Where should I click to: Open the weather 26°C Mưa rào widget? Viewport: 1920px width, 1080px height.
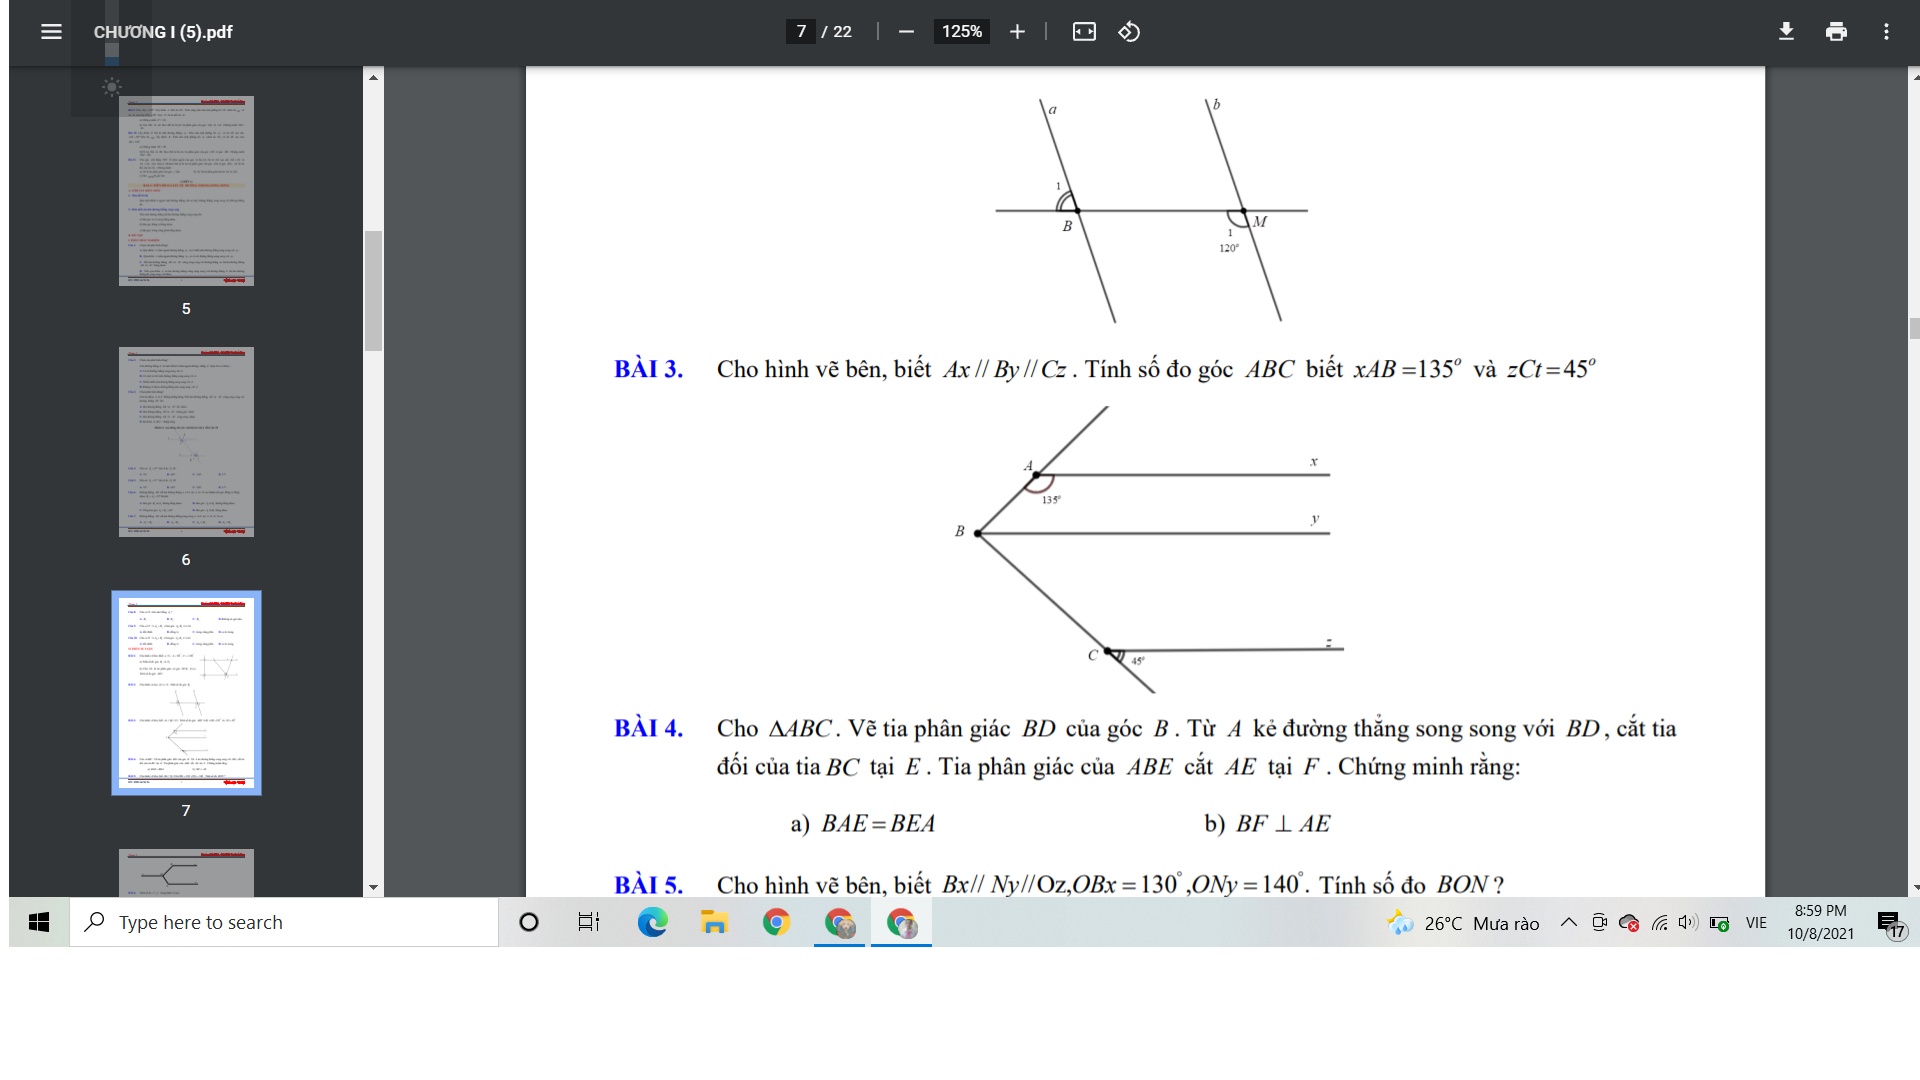1463,922
